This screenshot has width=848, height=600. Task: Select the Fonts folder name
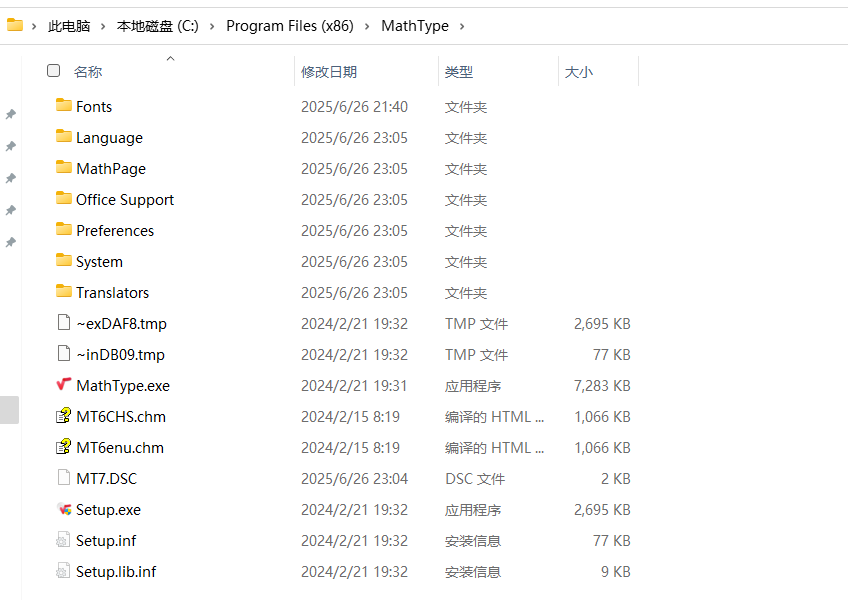click(94, 107)
